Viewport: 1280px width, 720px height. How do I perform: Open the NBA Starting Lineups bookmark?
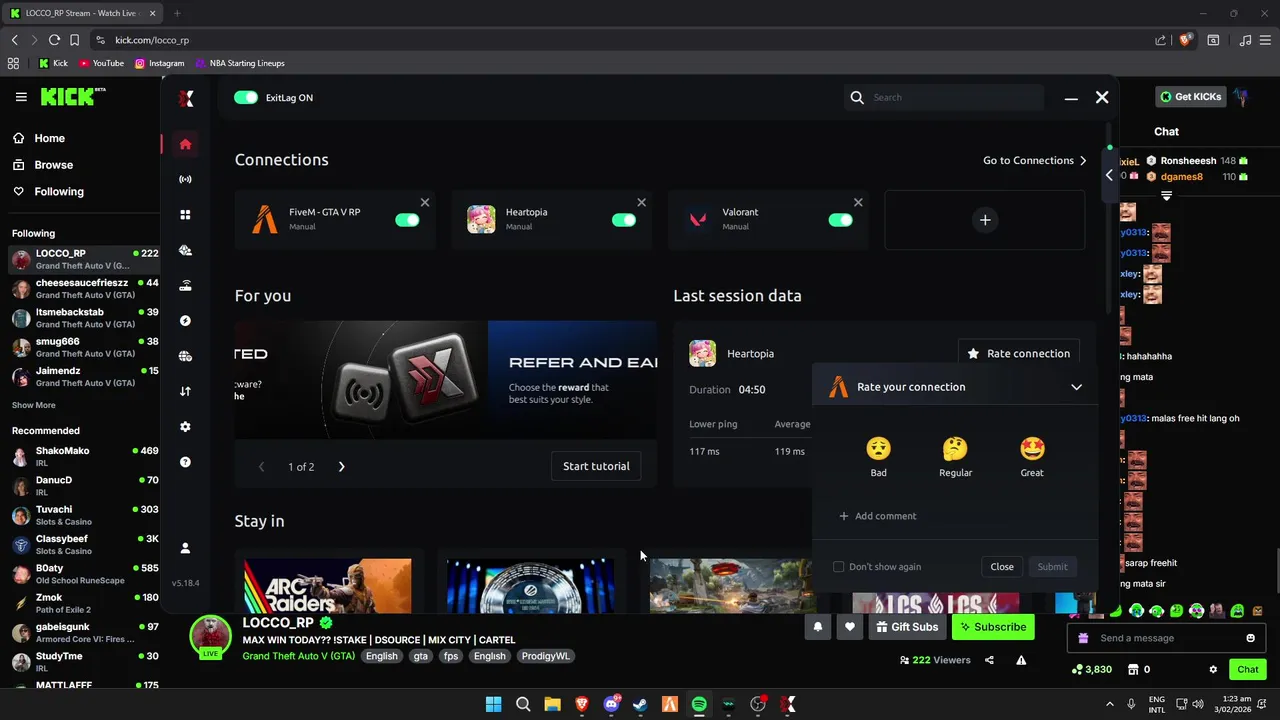click(240, 63)
